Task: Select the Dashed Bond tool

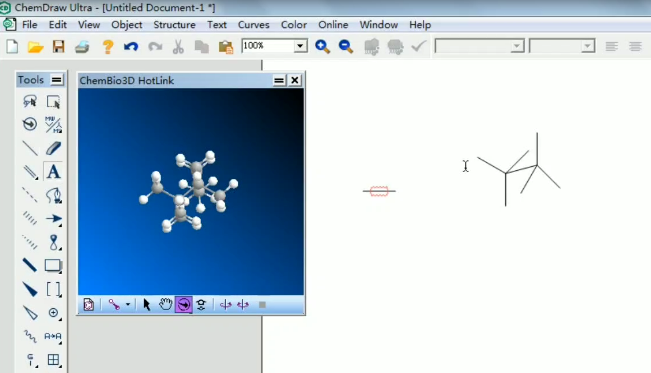Action: coord(30,195)
